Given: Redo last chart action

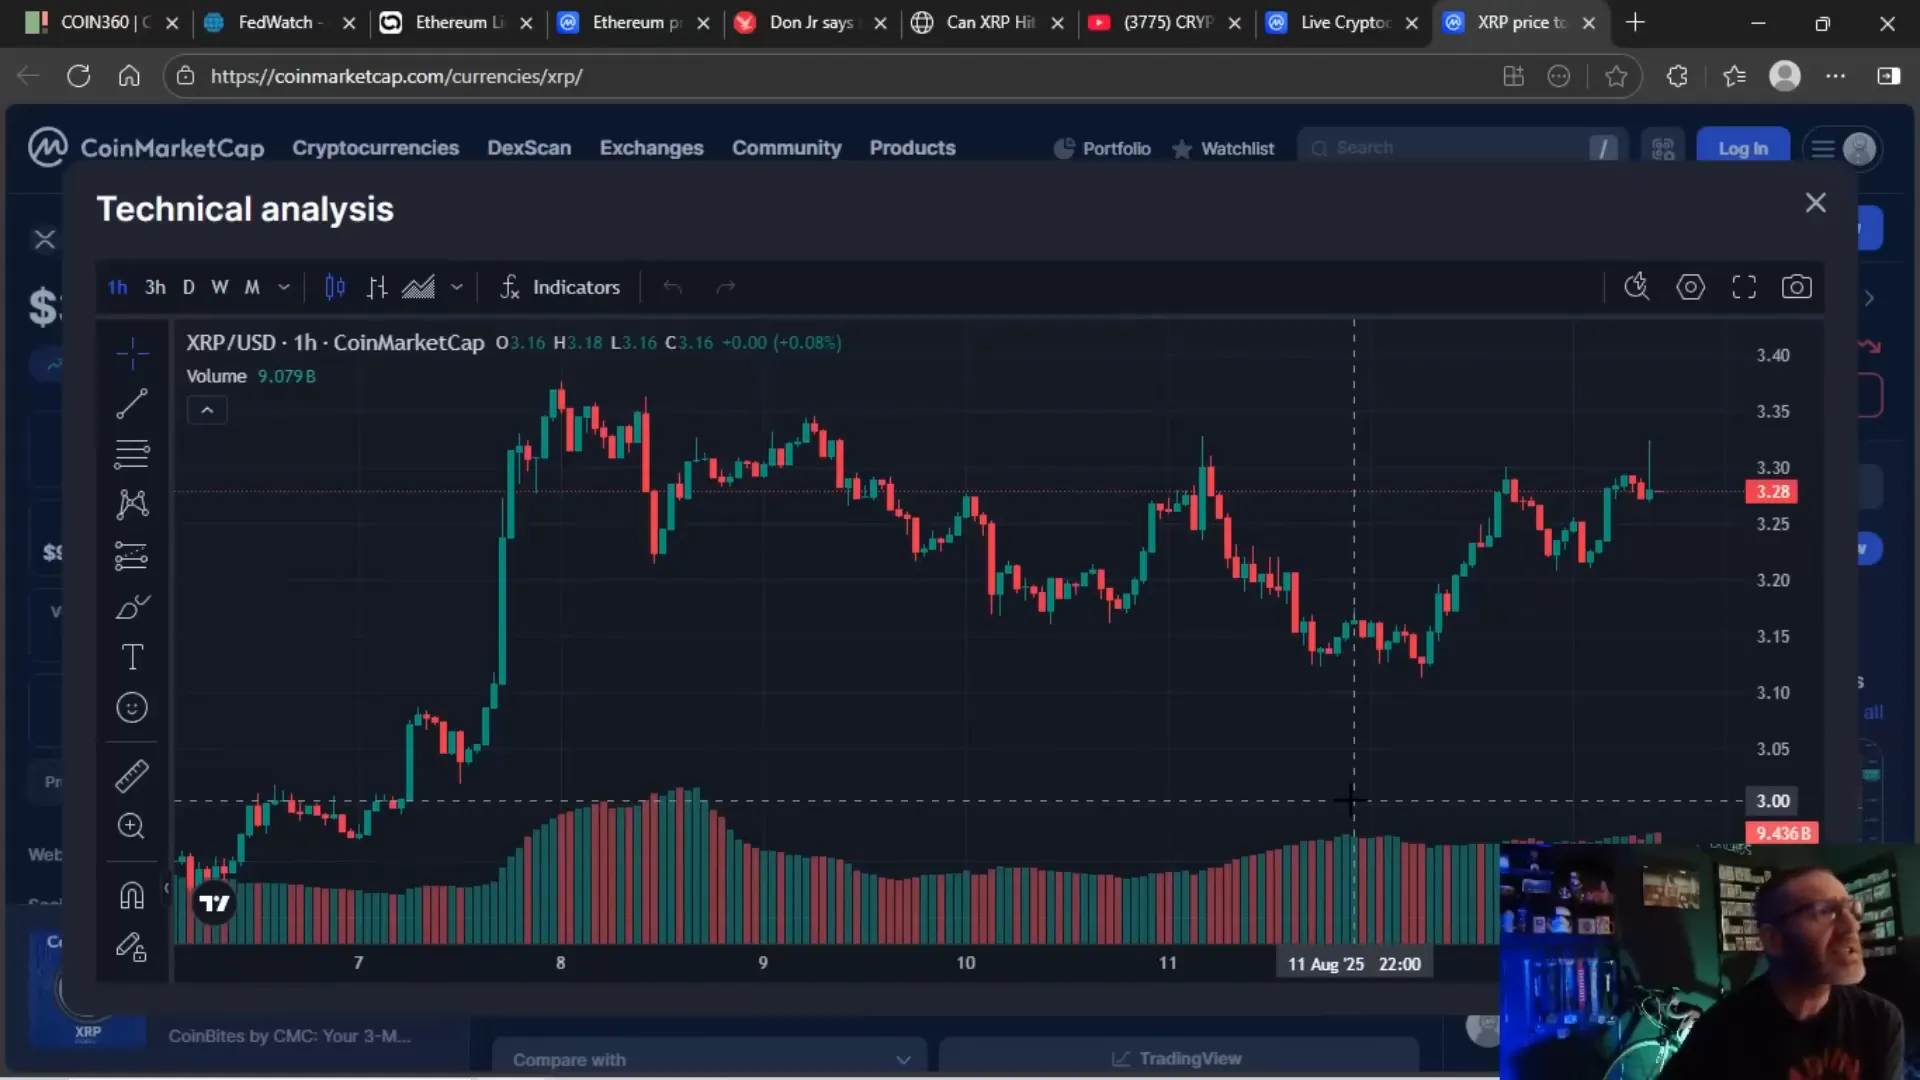Looking at the screenshot, I should tap(726, 288).
